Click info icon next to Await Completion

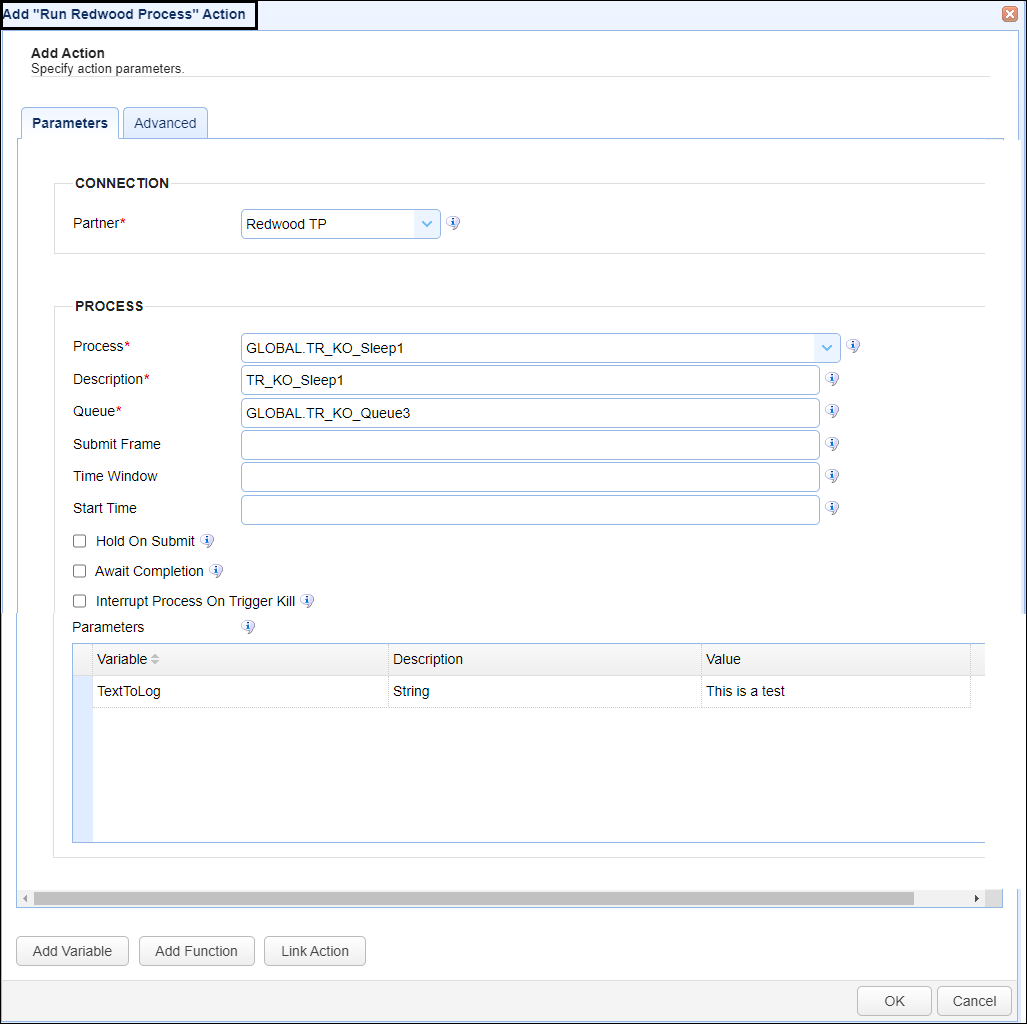pyautogui.click(x=216, y=571)
